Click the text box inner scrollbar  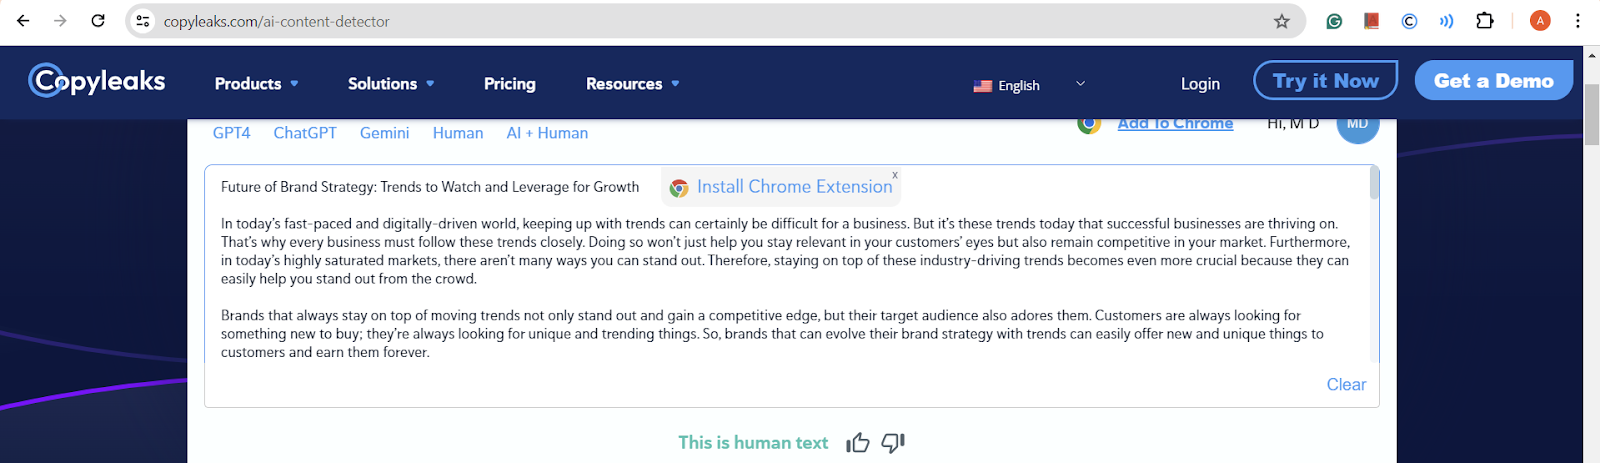click(x=1374, y=183)
